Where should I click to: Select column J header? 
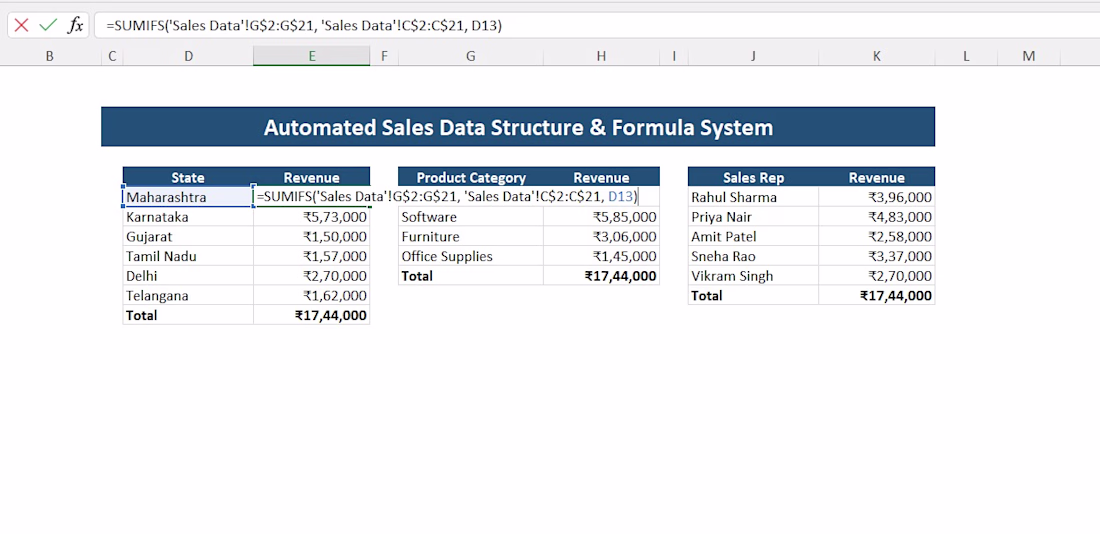[753, 56]
